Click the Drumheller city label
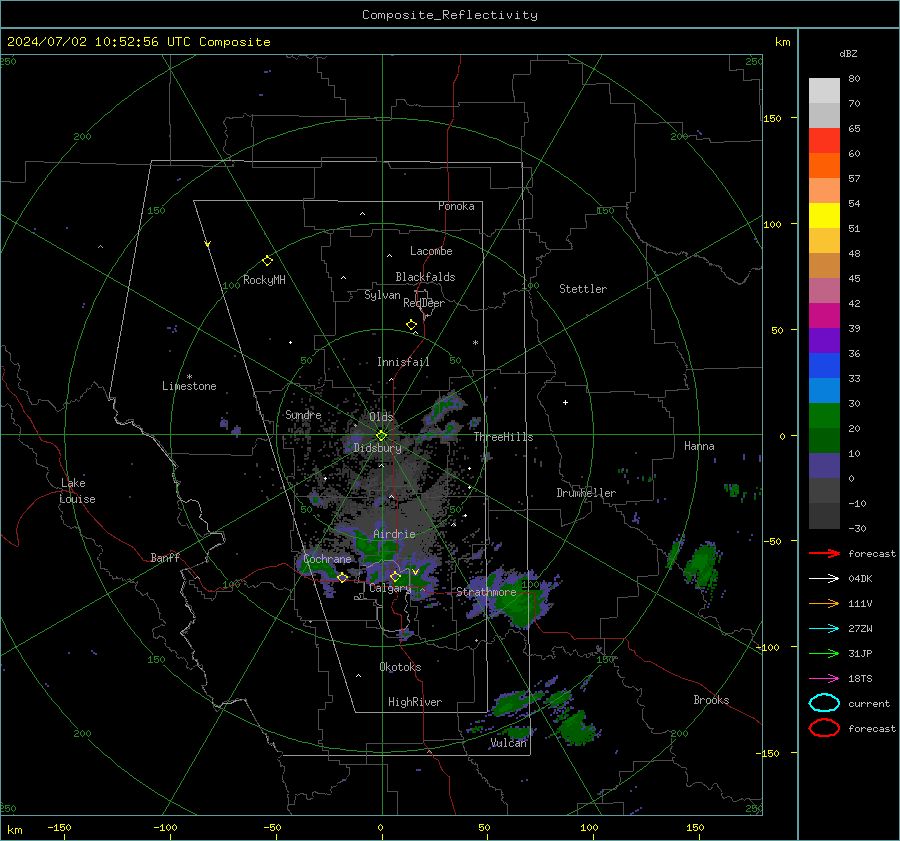The width and height of the screenshot is (900, 841). [586, 493]
